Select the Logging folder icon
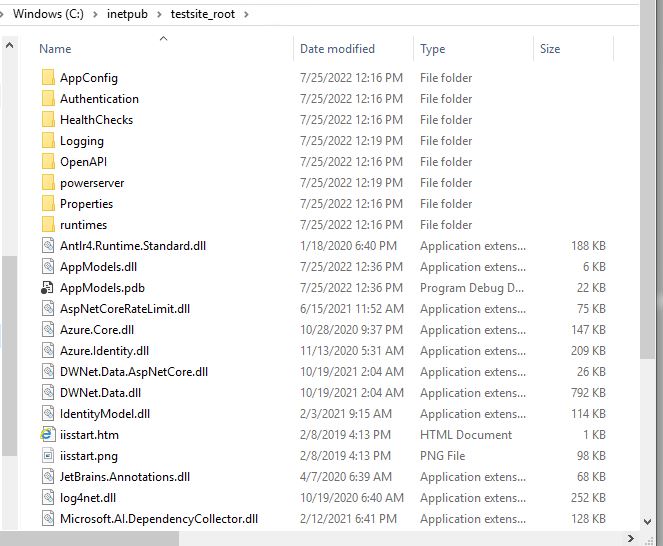Screen dimensions: 663x546 [47, 141]
